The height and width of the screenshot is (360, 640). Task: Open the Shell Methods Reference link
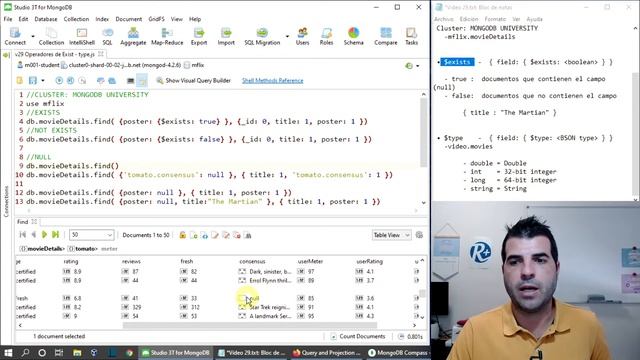pos(273,80)
